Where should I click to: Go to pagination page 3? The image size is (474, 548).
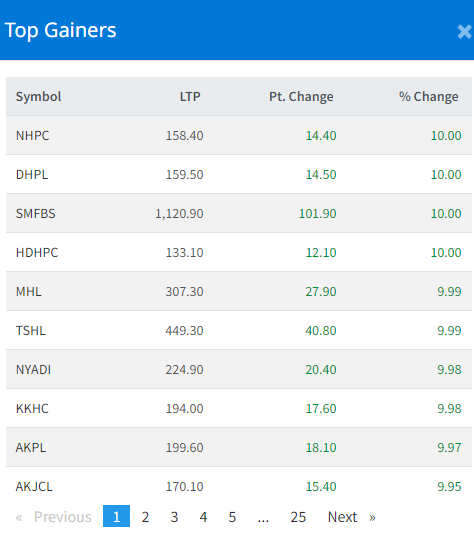pos(174,516)
